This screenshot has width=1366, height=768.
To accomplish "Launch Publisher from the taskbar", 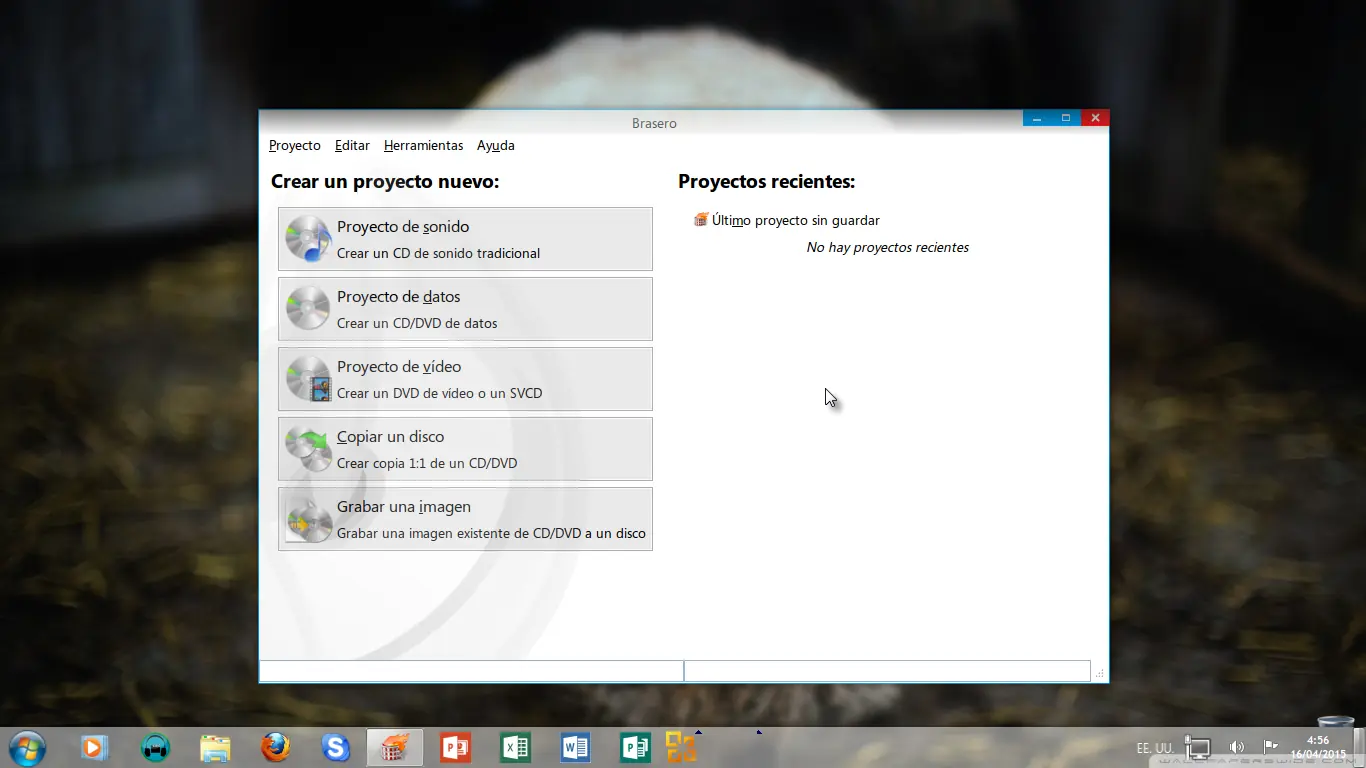I will (635, 747).
